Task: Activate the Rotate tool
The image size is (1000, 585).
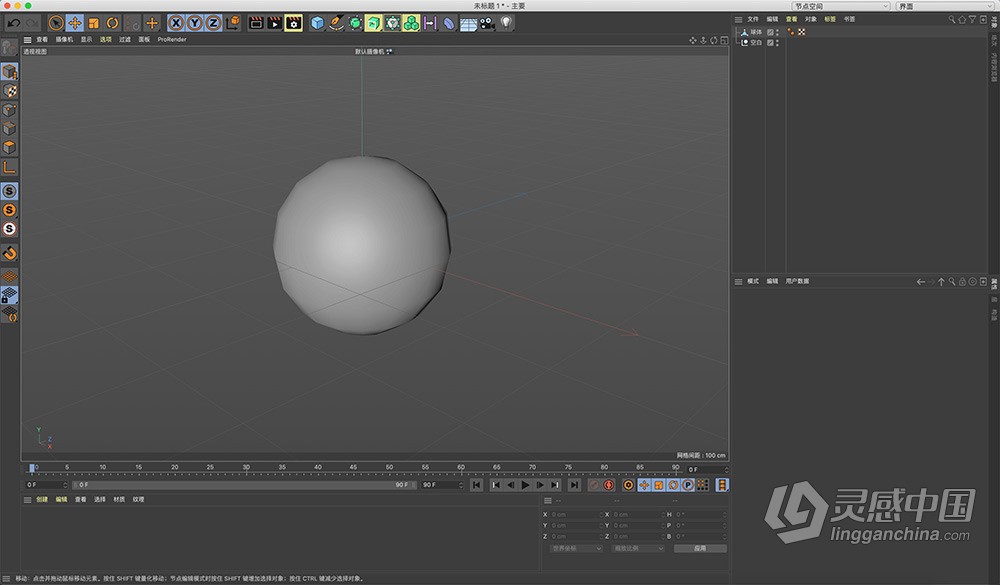Action: point(113,22)
